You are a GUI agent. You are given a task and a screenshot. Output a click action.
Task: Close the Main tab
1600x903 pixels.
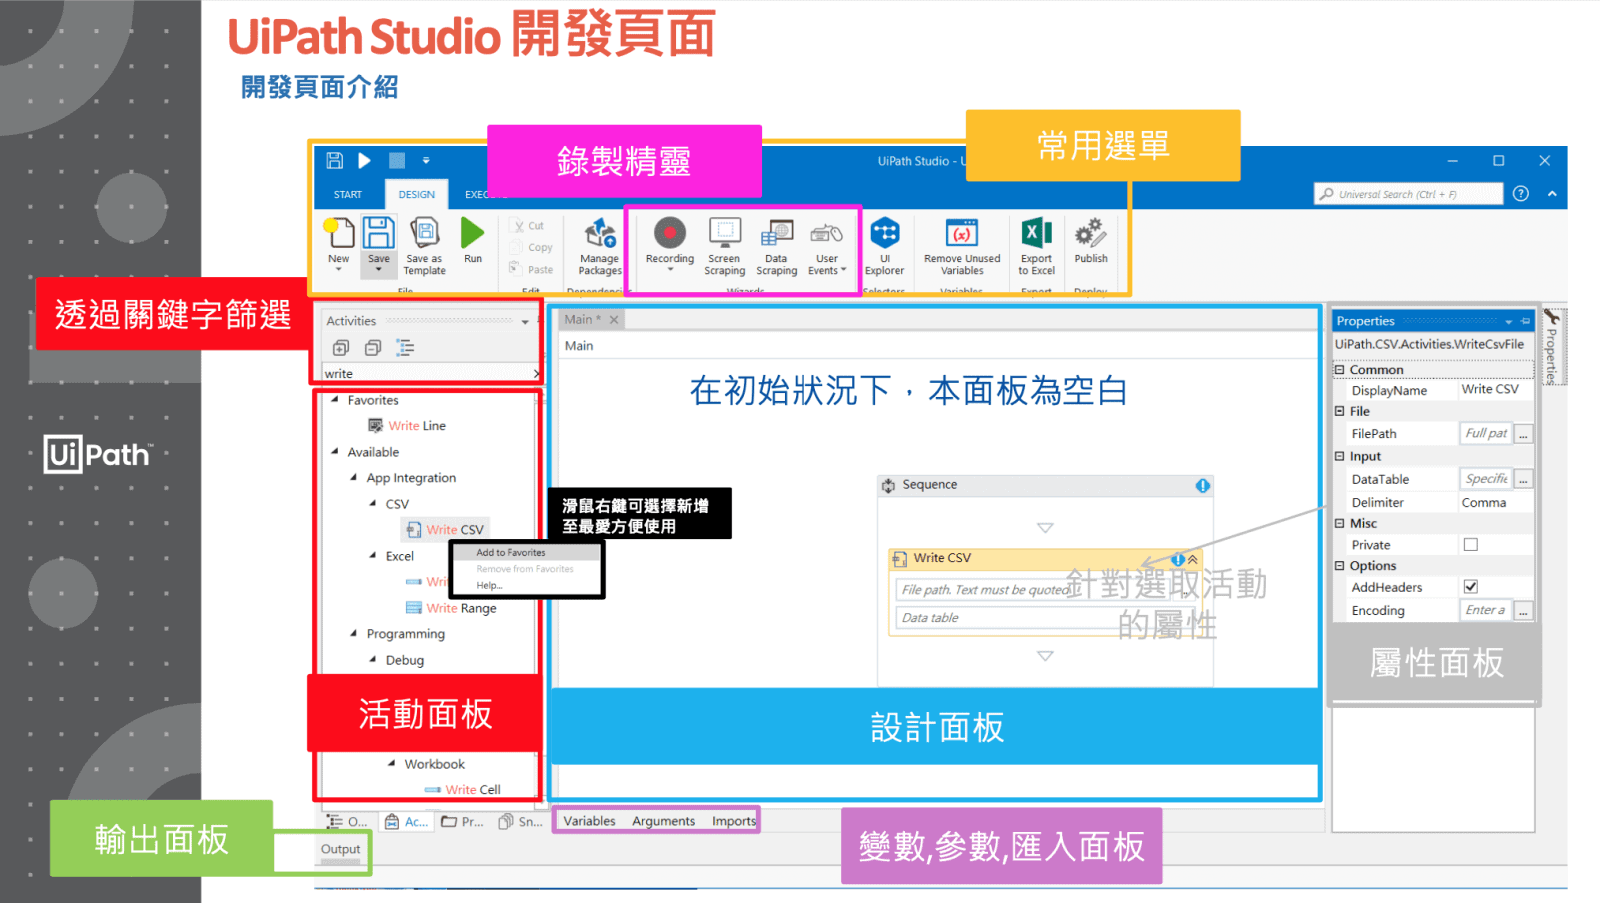point(614,320)
